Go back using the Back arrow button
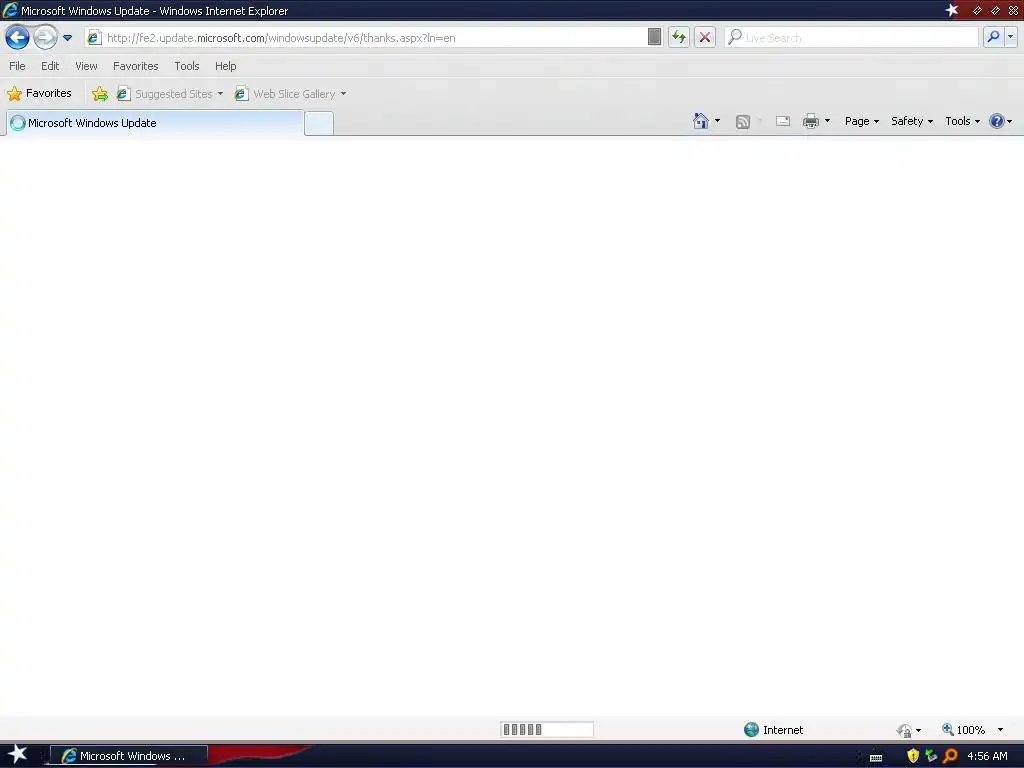Image resolution: width=1024 pixels, height=768 pixels. (17, 37)
